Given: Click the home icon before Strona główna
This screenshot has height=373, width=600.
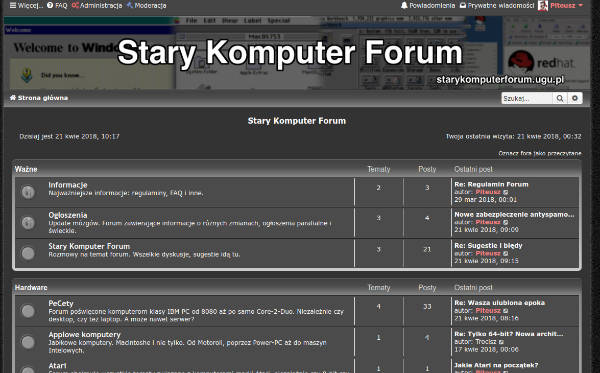Looking at the screenshot, I should 13,98.
